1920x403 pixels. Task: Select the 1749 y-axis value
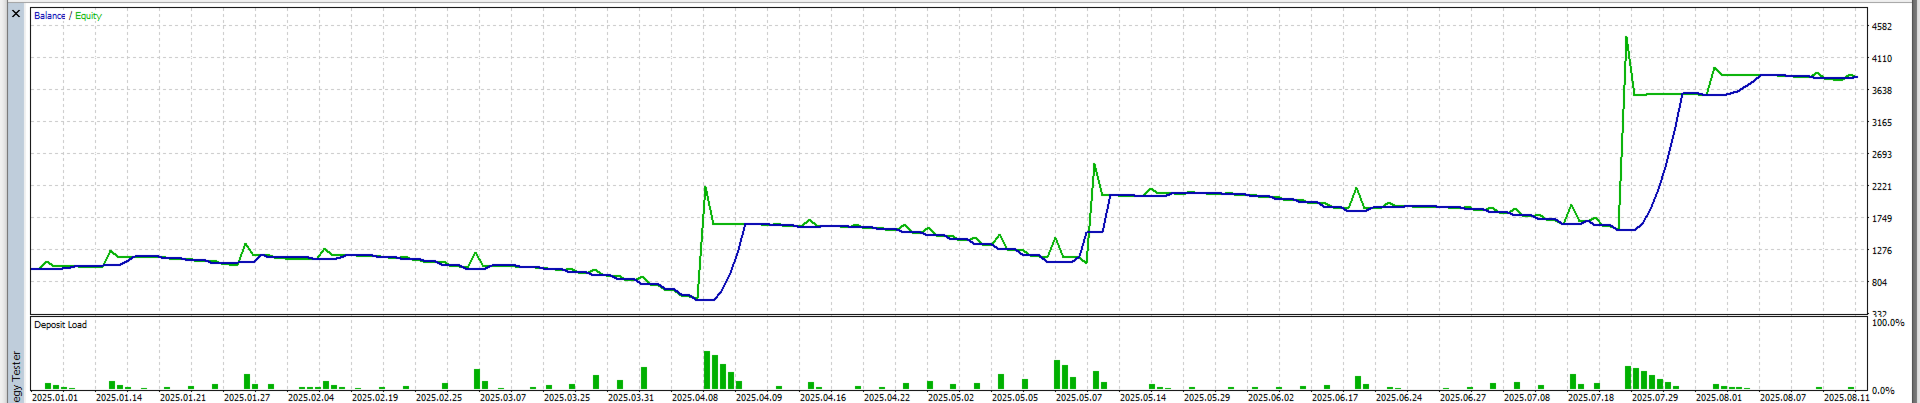(x=1881, y=219)
